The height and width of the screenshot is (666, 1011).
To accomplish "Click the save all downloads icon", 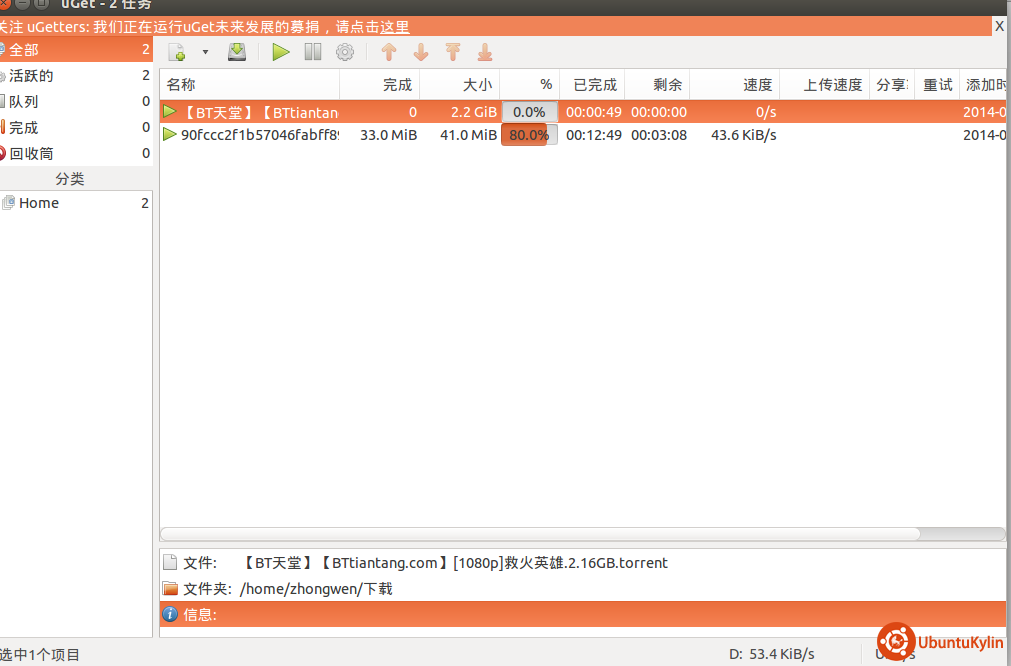I will (237, 52).
